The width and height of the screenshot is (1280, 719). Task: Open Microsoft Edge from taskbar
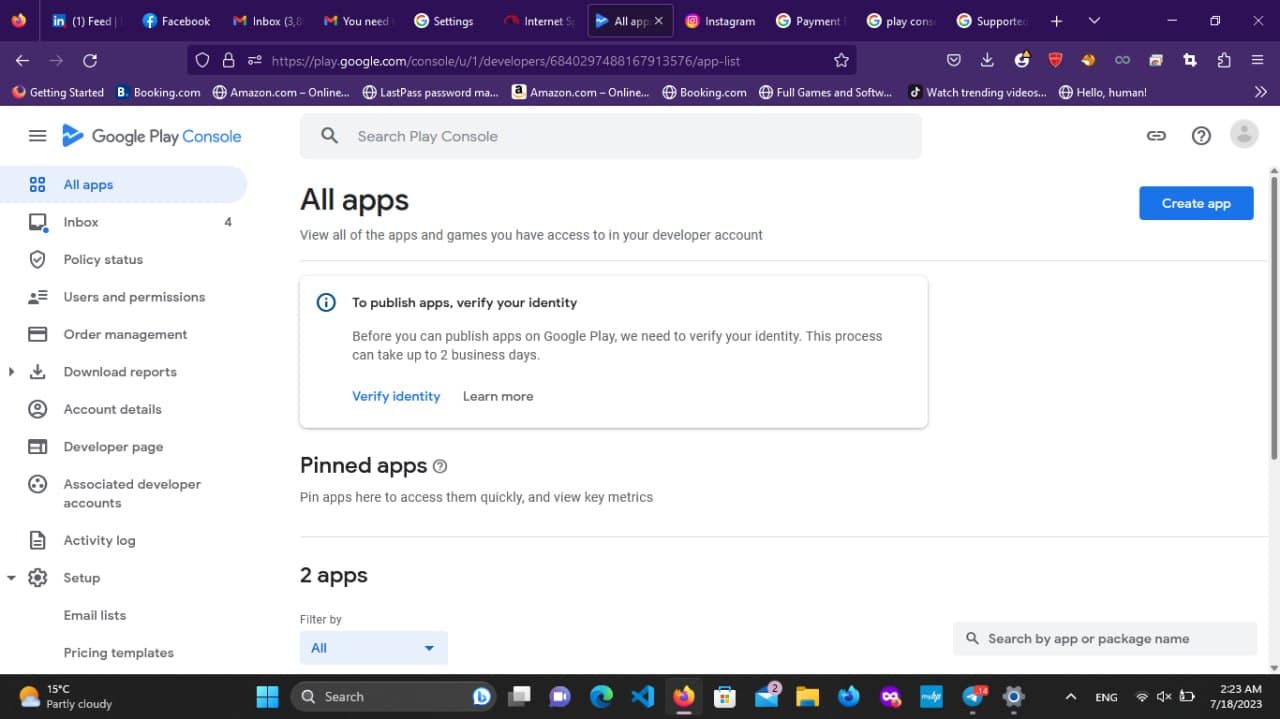(x=601, y=696)
